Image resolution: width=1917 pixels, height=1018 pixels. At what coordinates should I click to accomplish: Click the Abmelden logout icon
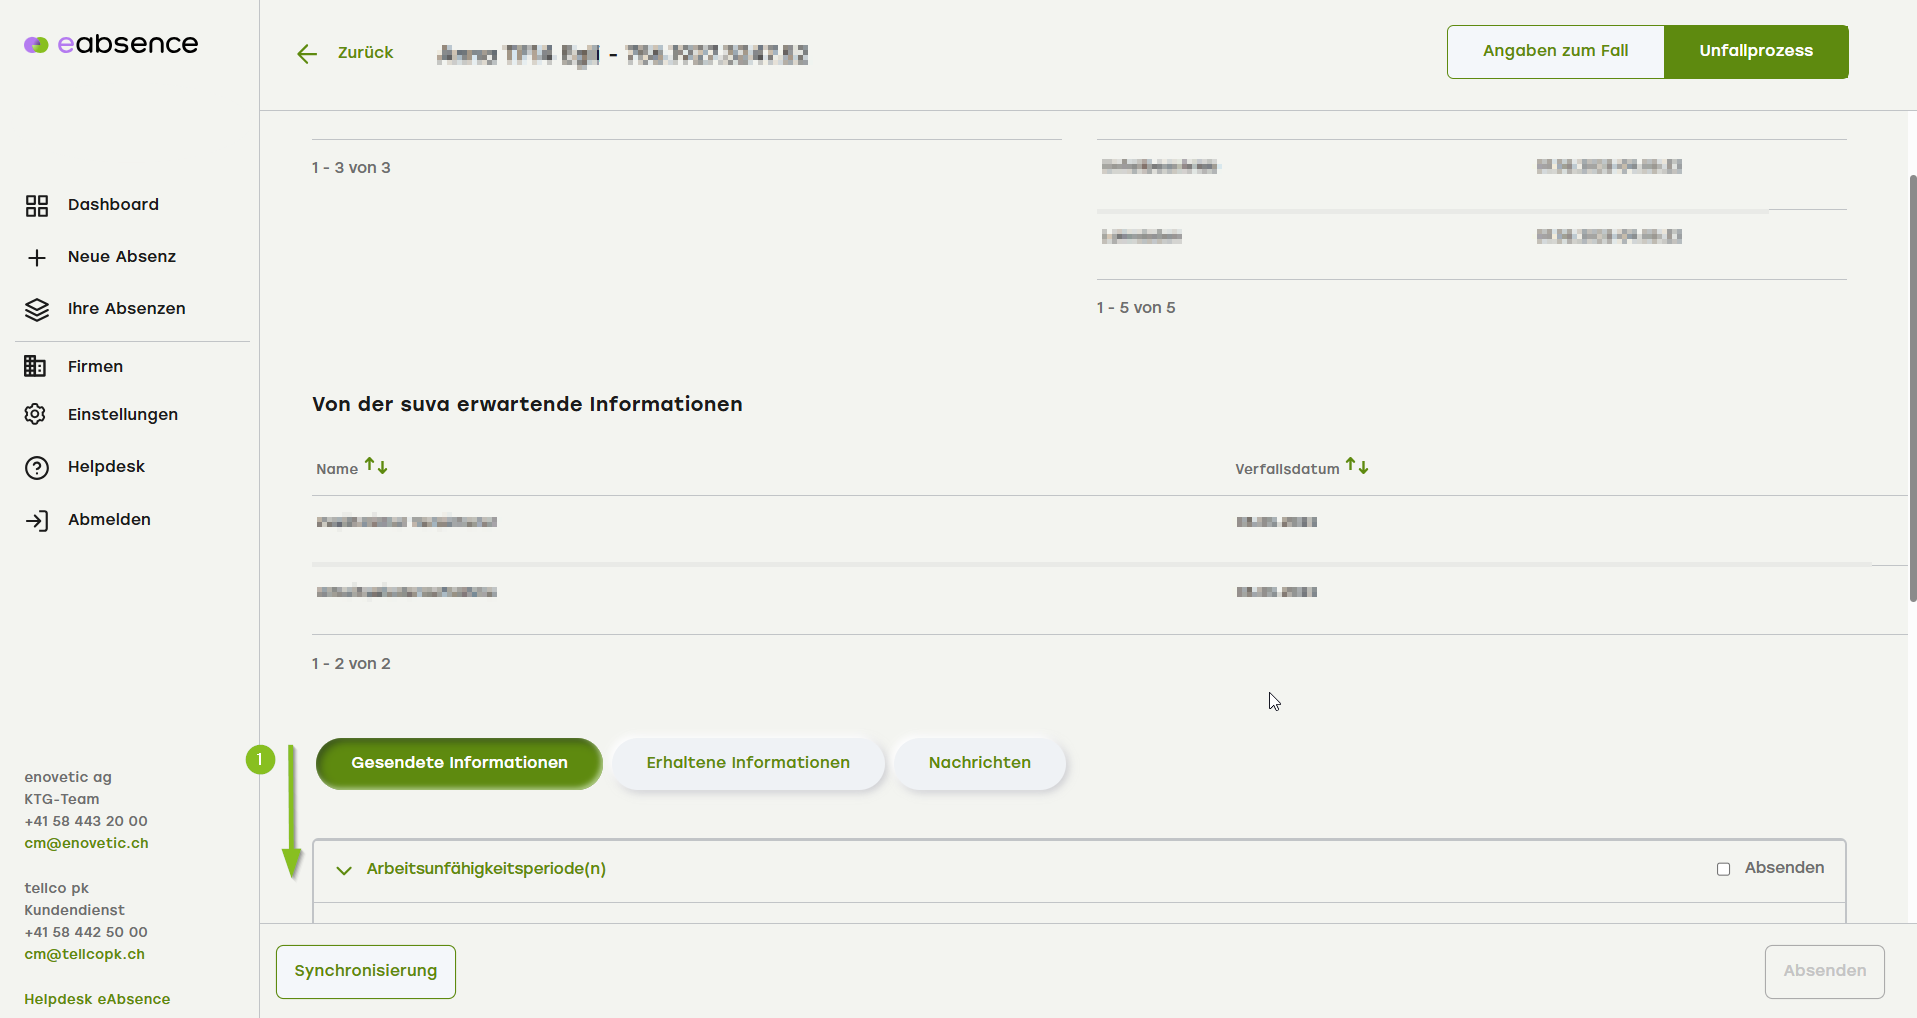click(x=37, y=521)
